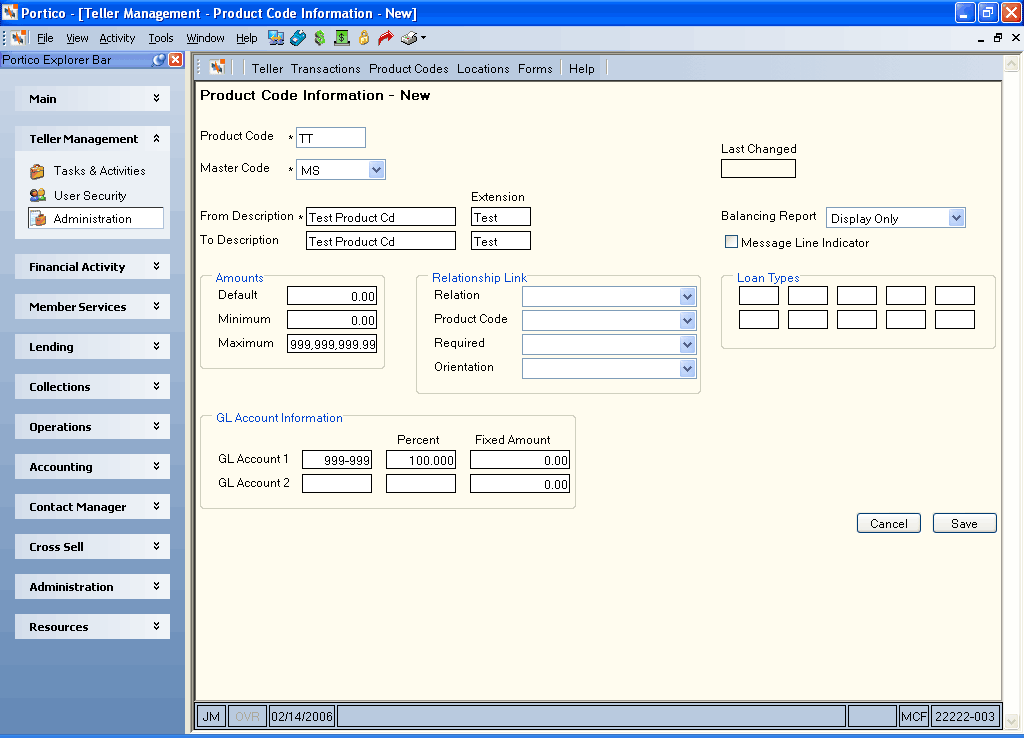Click the Cancel button
This screenshot has height=738, width=1024.
[889, 523]
